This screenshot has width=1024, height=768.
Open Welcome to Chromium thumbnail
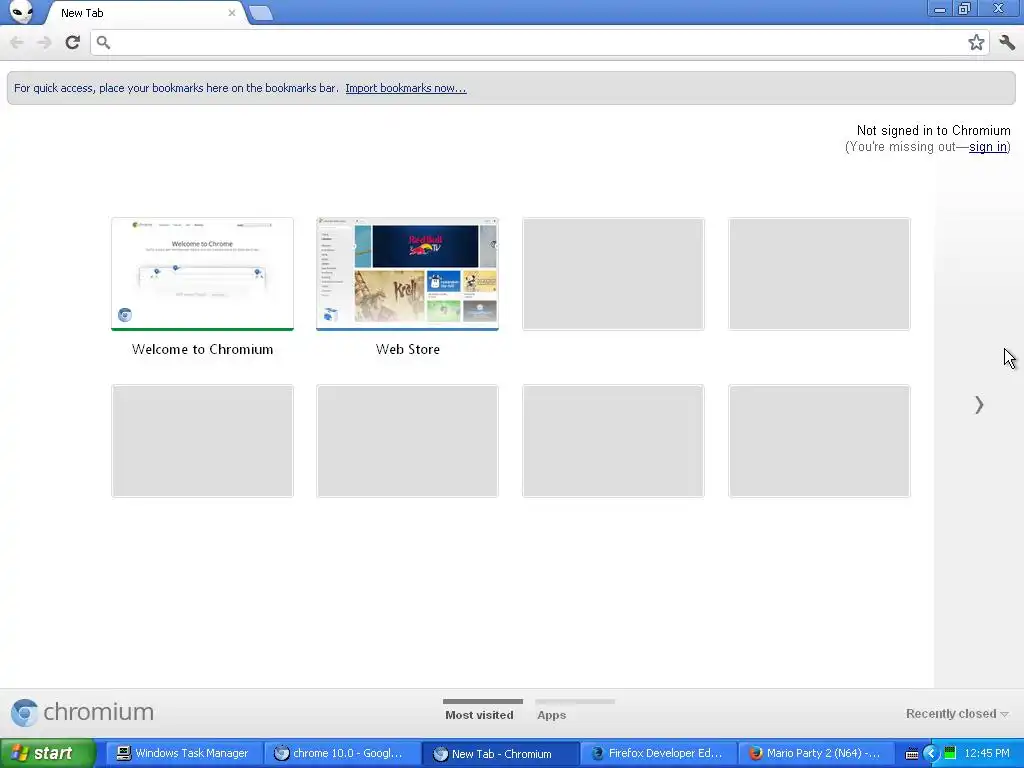202,274
